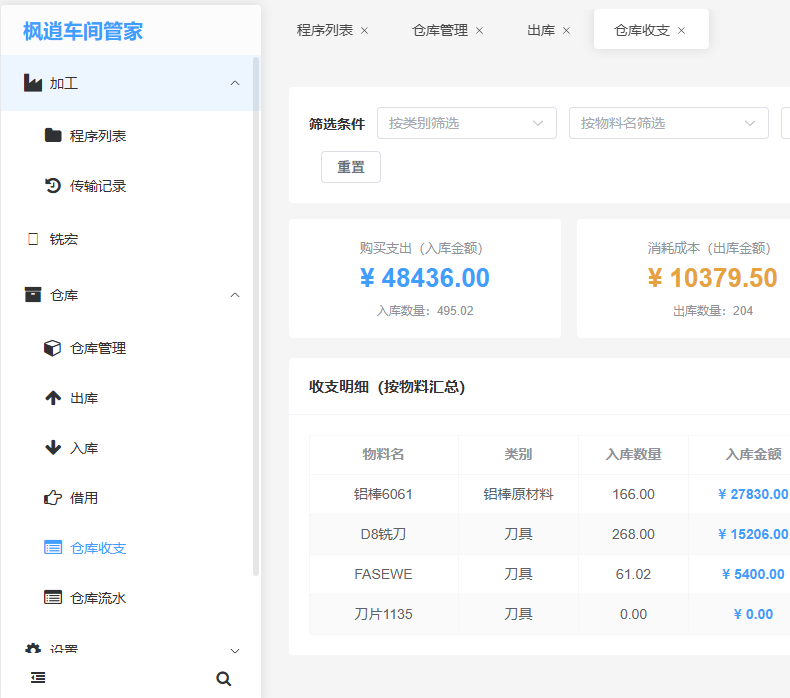Click the history icon beside 传输记录
The width and height of the screenshot is (790, 698).
(x=53, y=186)
